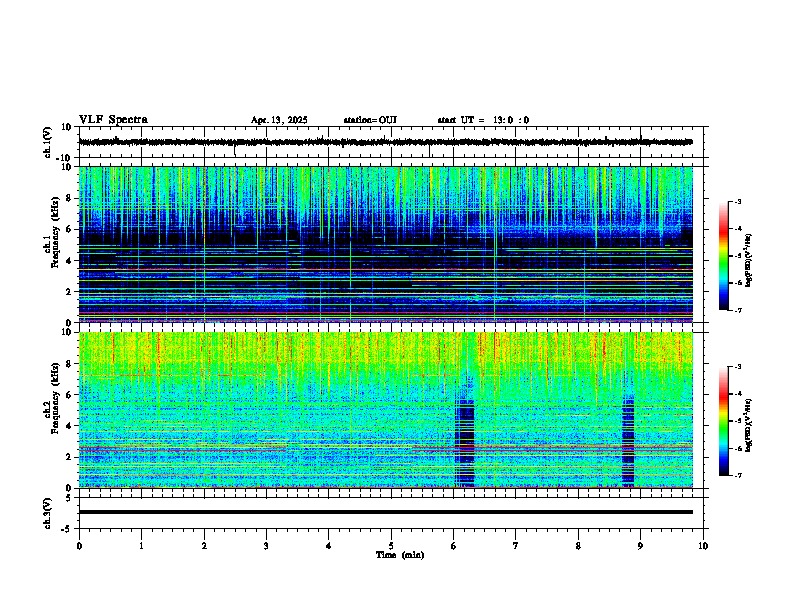The image size is (792, 612).
Task: Click time axis tick label "6"
Action: 454,546
